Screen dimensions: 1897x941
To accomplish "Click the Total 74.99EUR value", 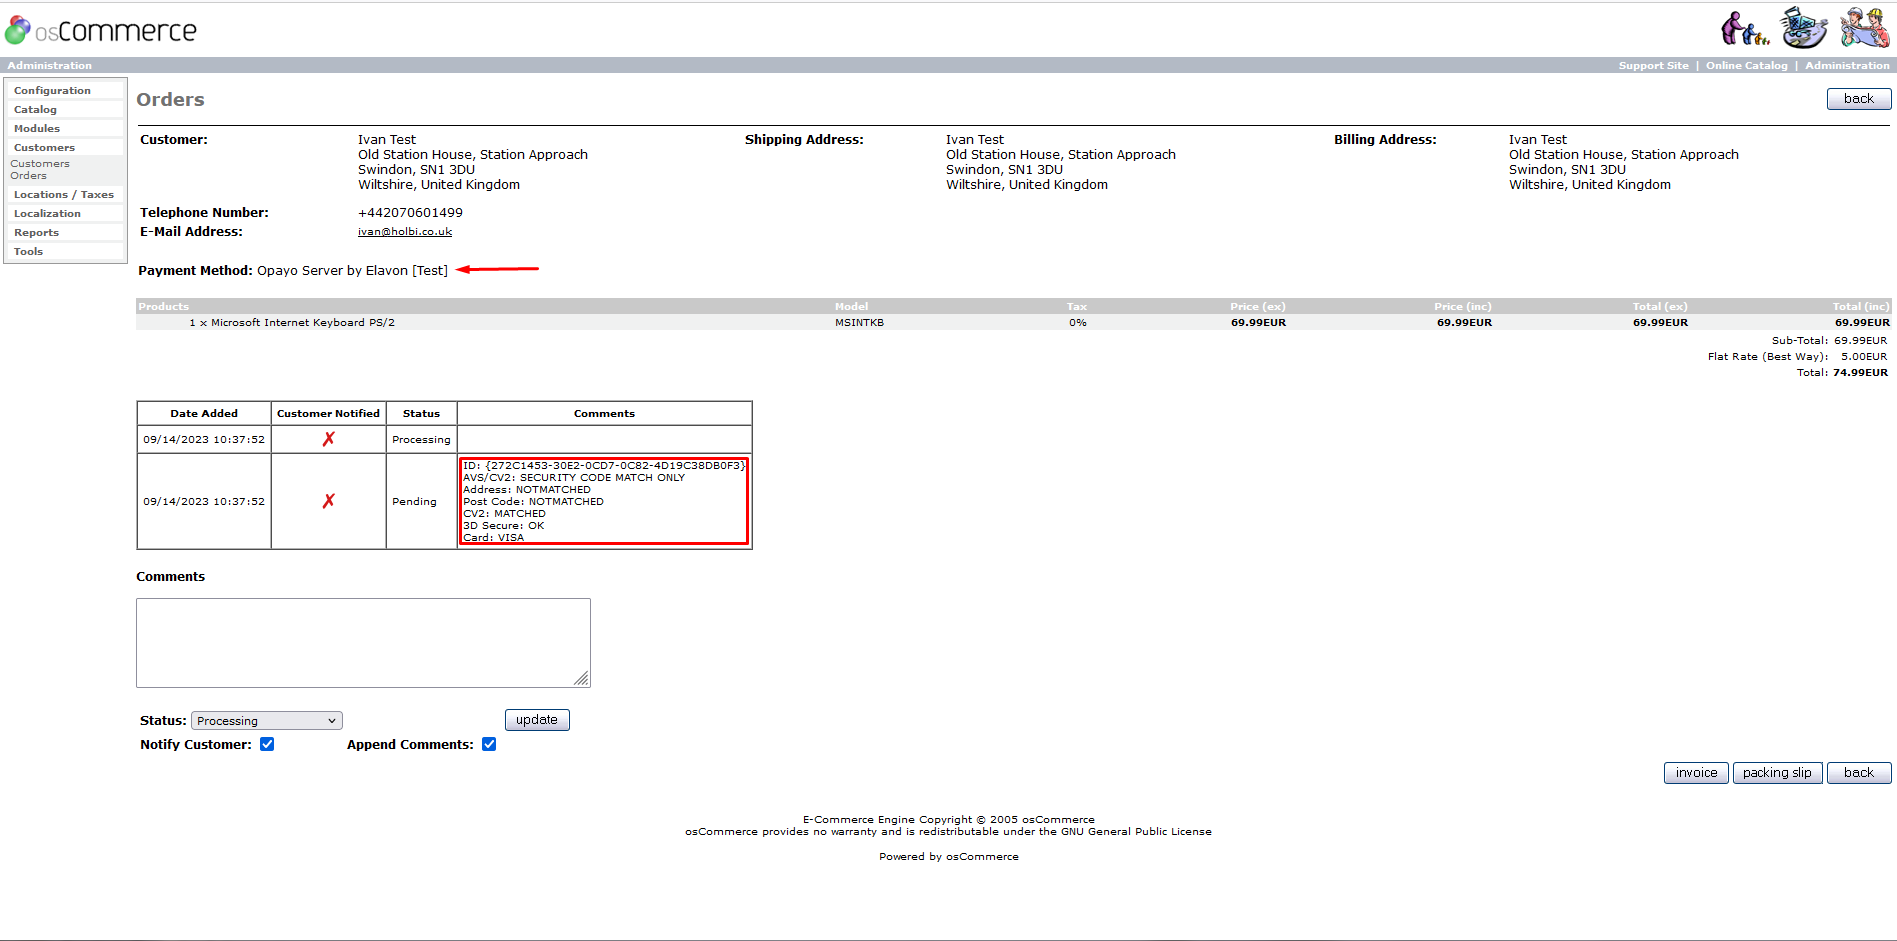I will pos(1860,373).
